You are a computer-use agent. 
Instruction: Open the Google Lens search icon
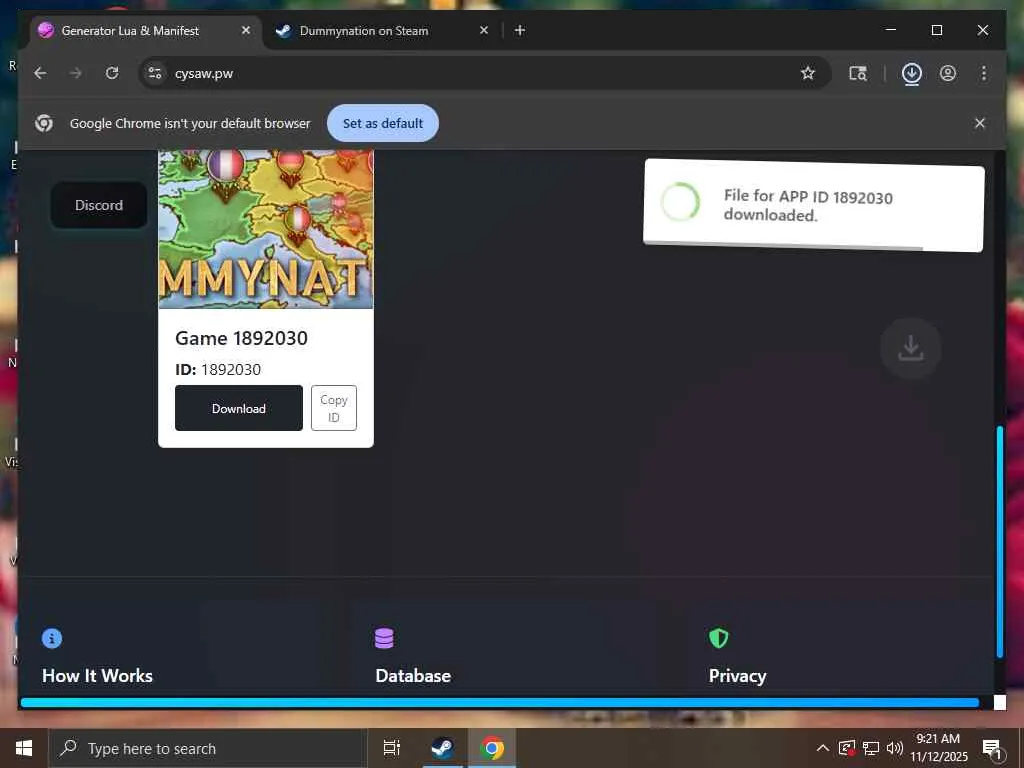pos(857,73)
